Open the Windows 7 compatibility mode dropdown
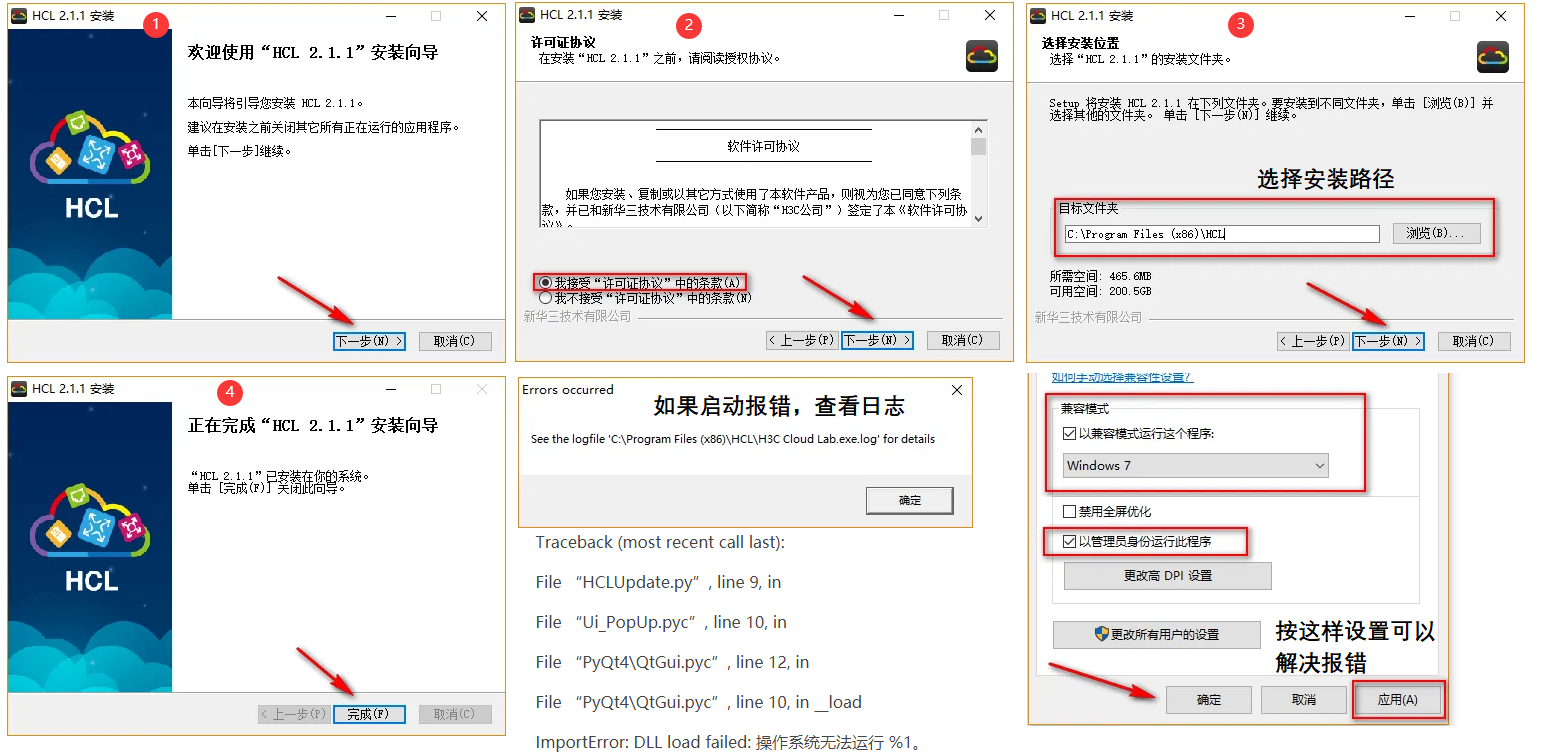The width and height of the screenshot is (1563, 755). (1195, 466)
